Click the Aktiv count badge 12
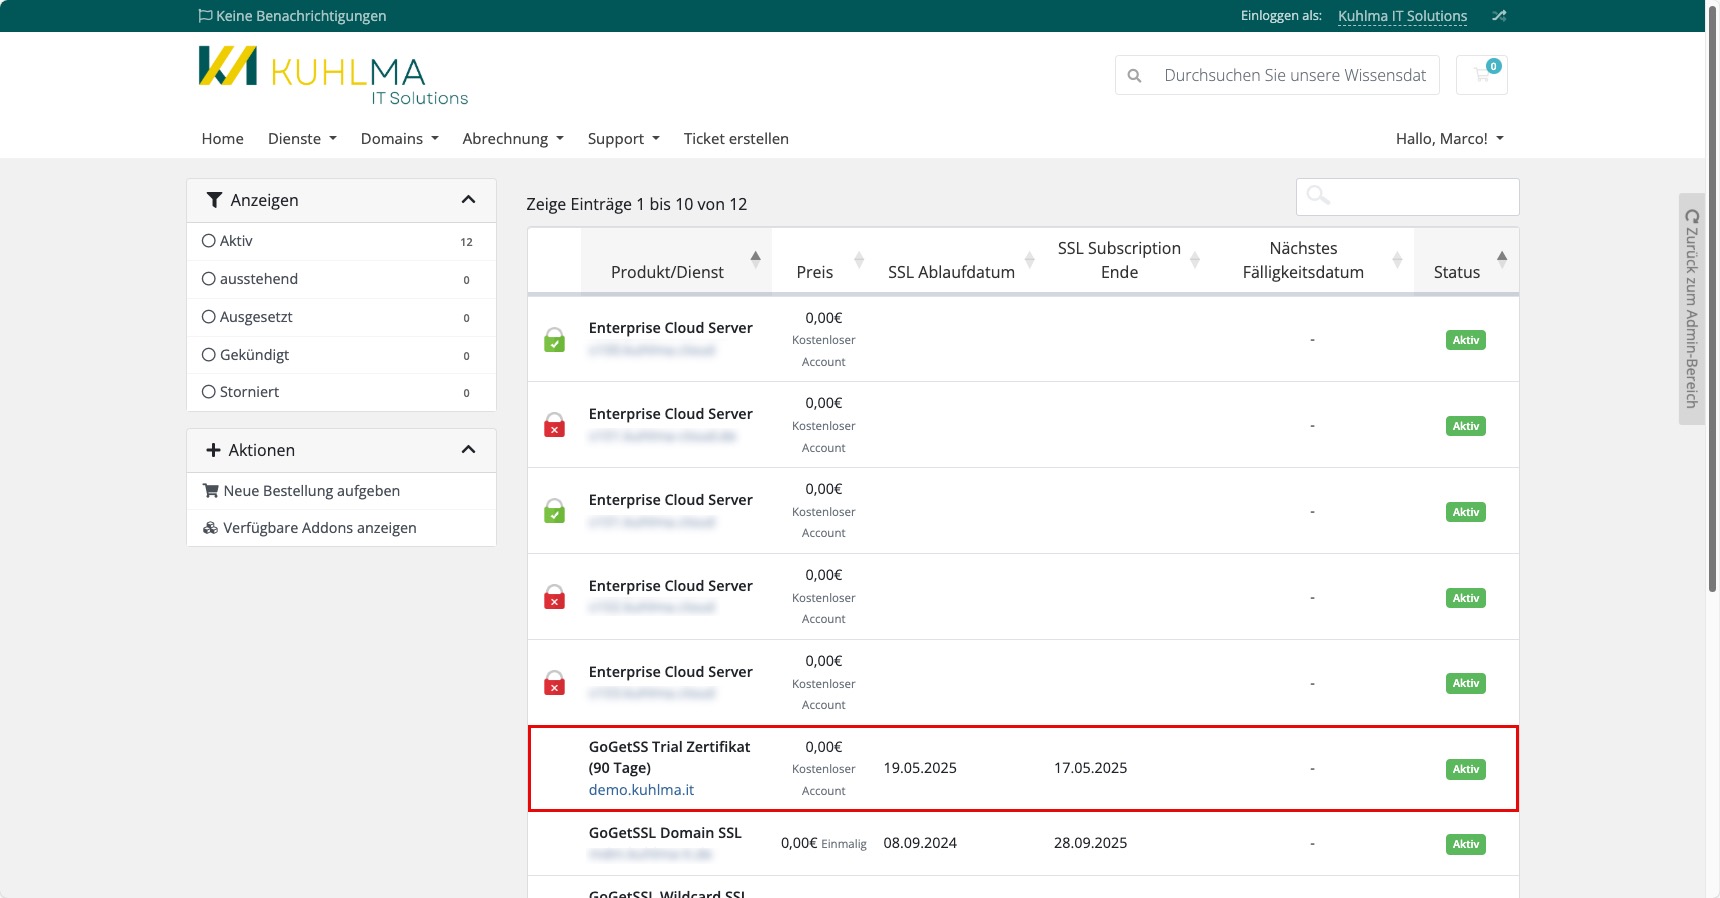The width and height of the screenshot is (1720, 898). coord(466,242)
